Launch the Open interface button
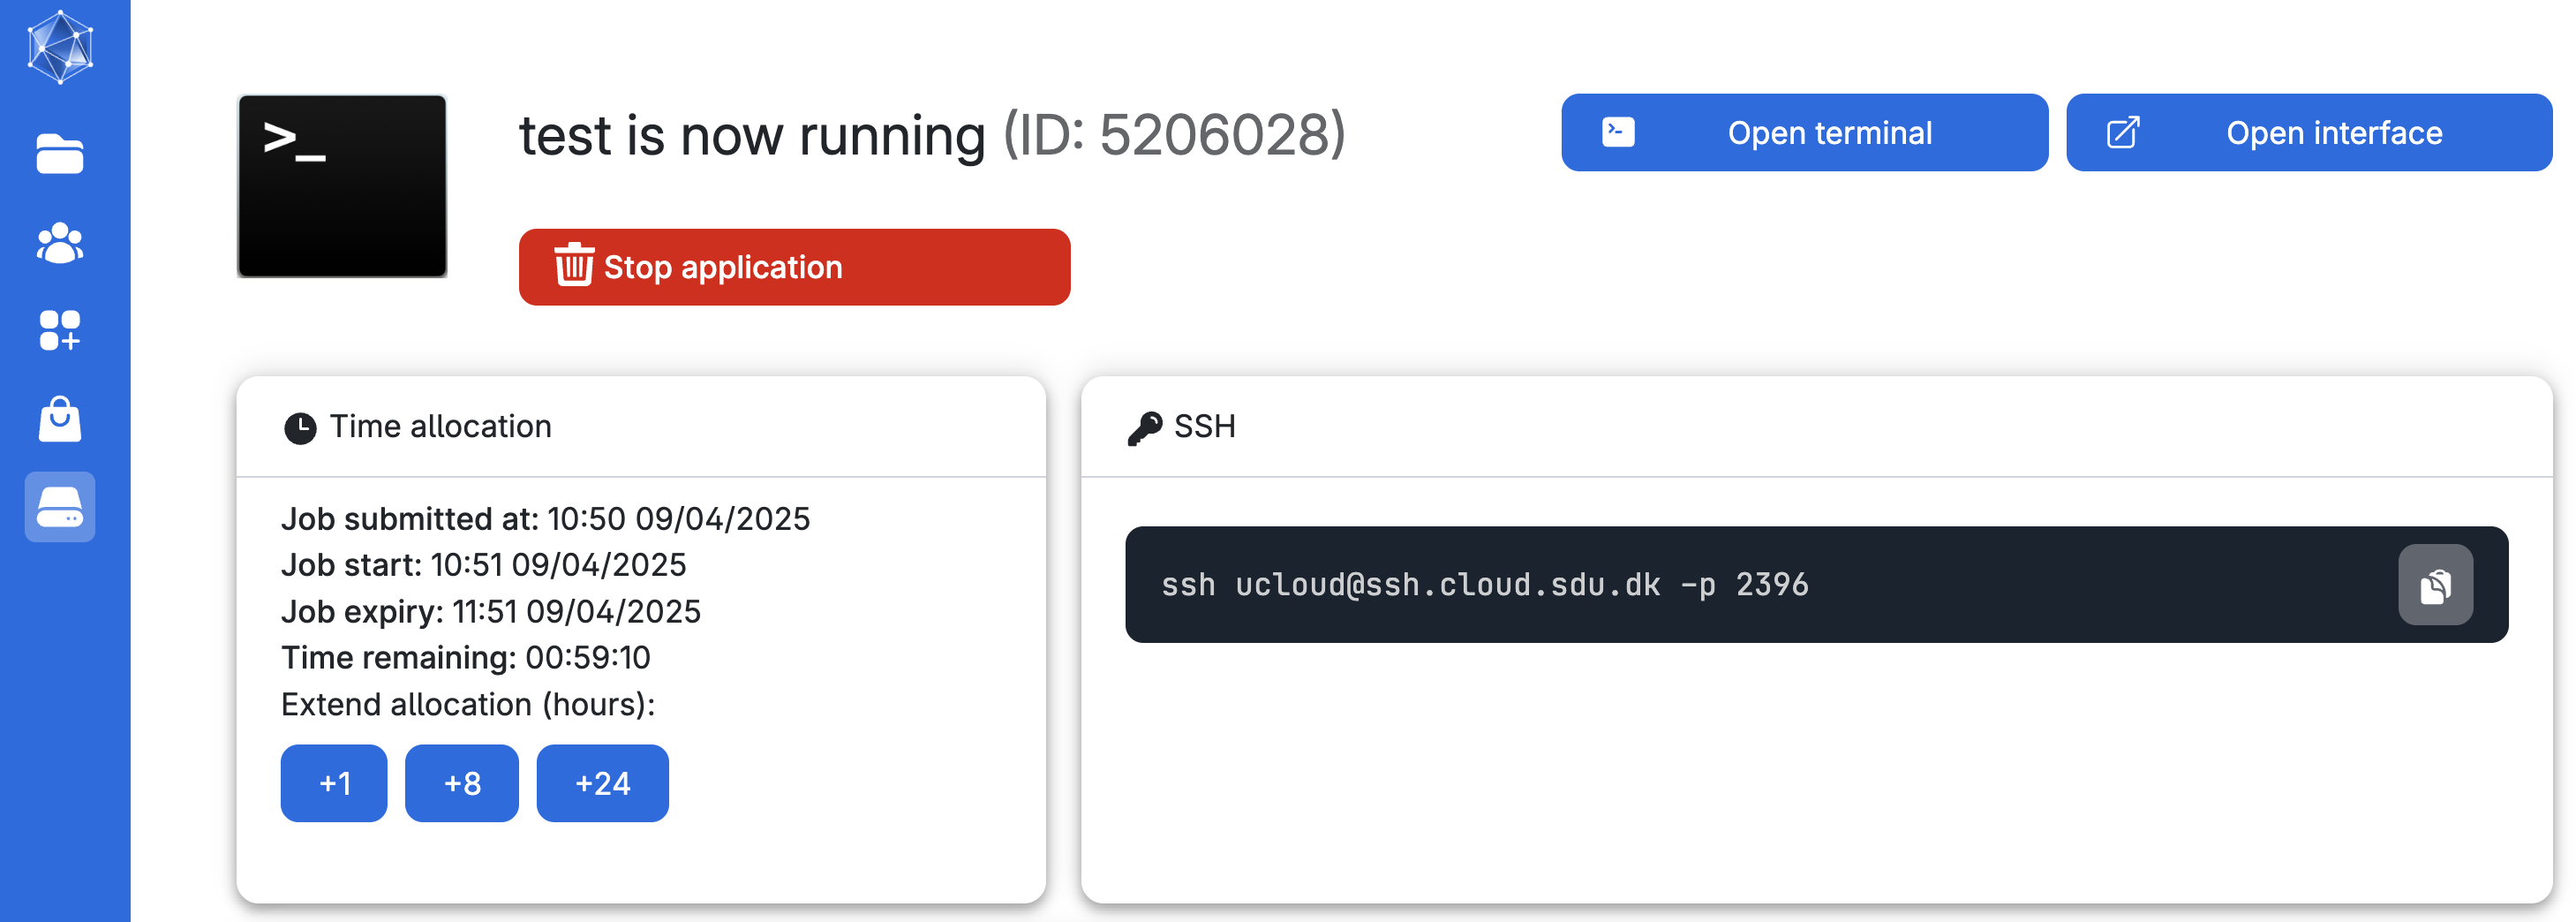The height and width of the screenshot is (922, 2576). [2308, 133]
